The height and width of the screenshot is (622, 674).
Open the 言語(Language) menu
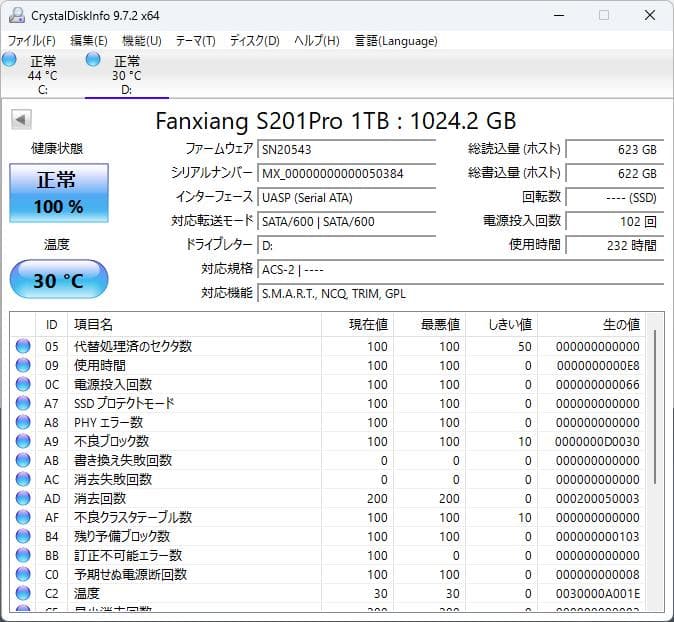click(396, 41)
